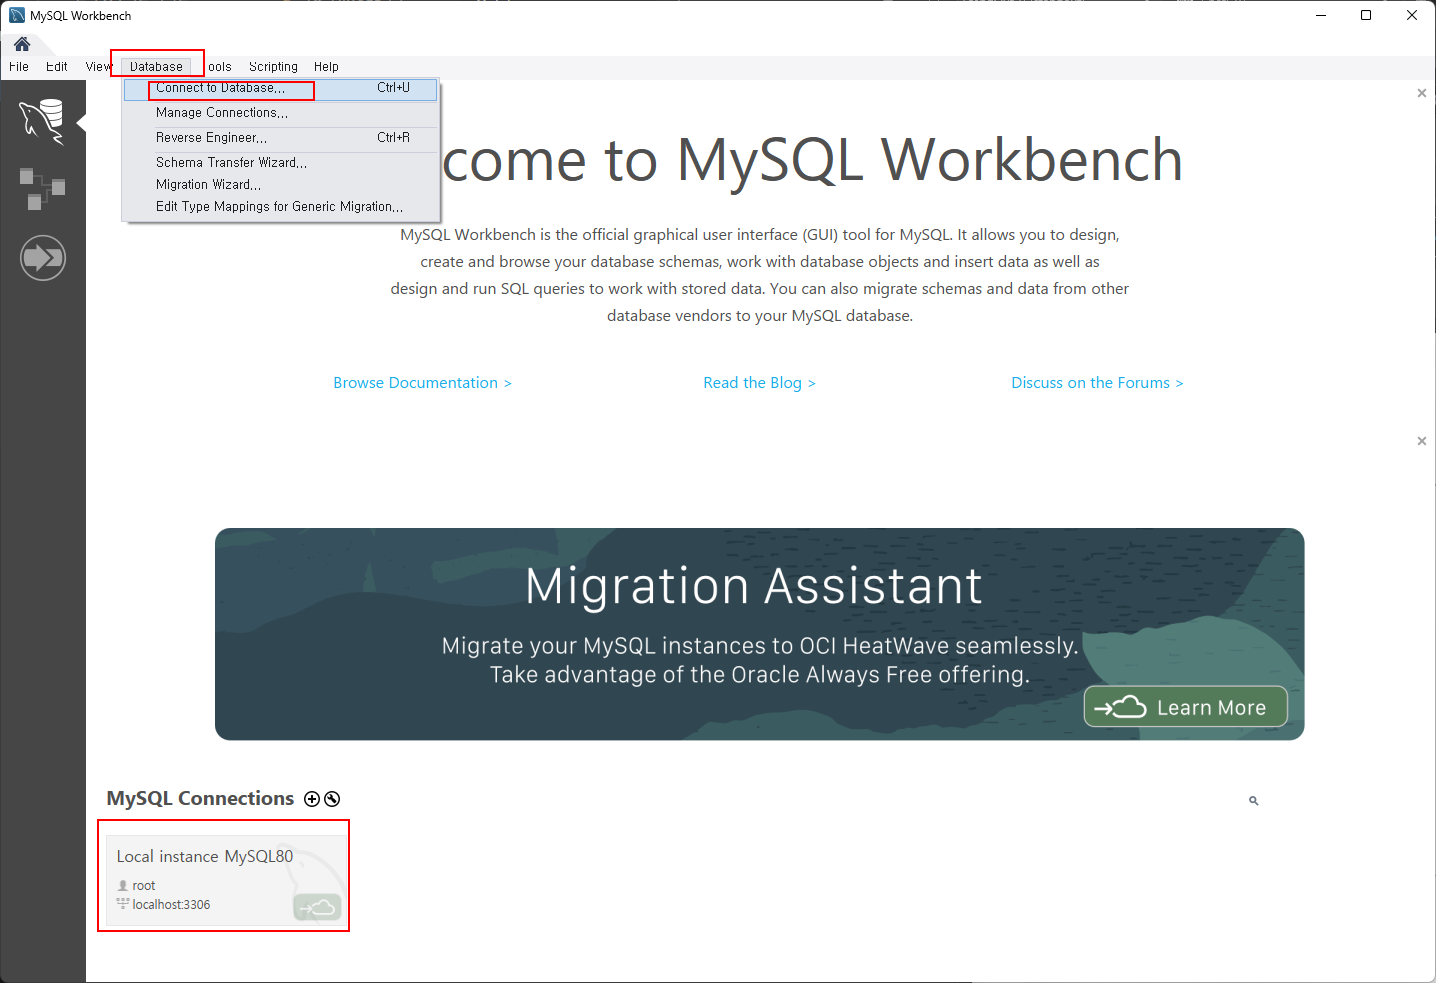Click the Database menu
Viewport: 1436px width, 983px height.
[x=156, y=67]
